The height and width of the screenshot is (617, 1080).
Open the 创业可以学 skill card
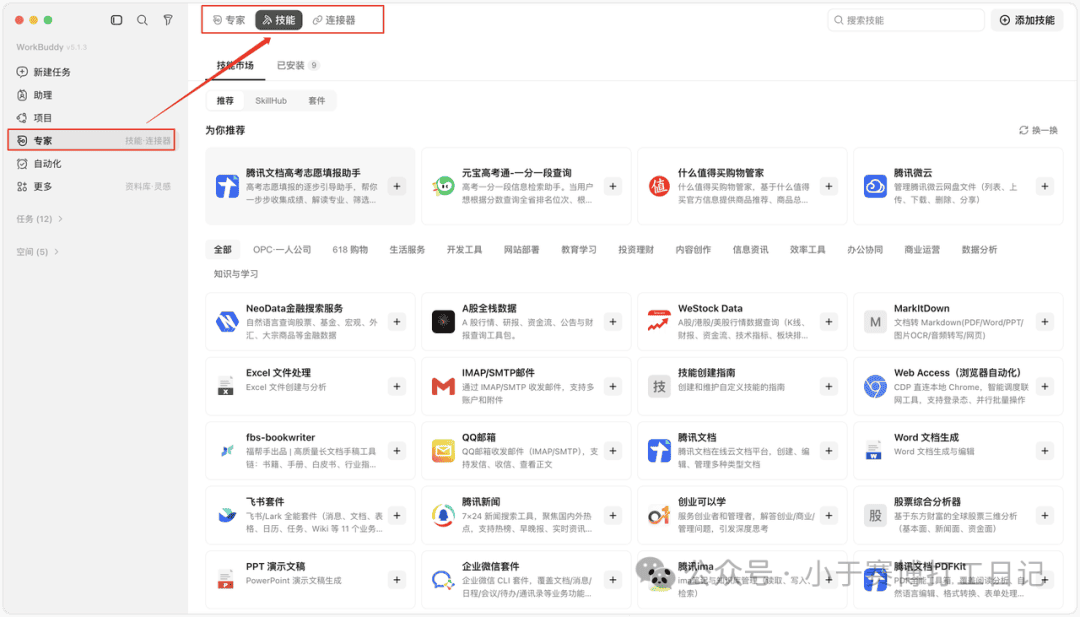click(x=742, y=515)
